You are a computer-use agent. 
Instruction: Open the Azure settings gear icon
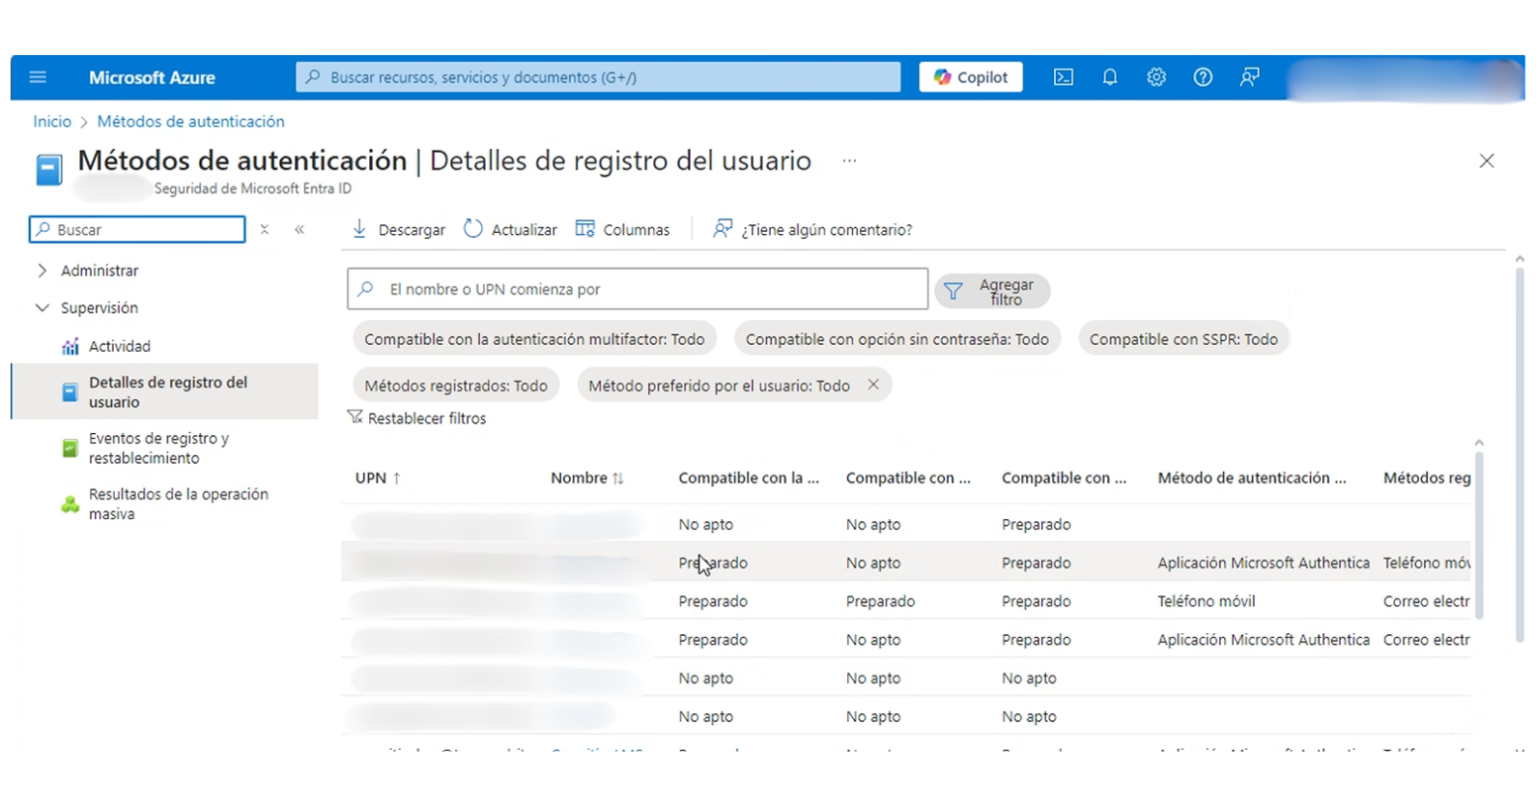[x=1156, y=77]
